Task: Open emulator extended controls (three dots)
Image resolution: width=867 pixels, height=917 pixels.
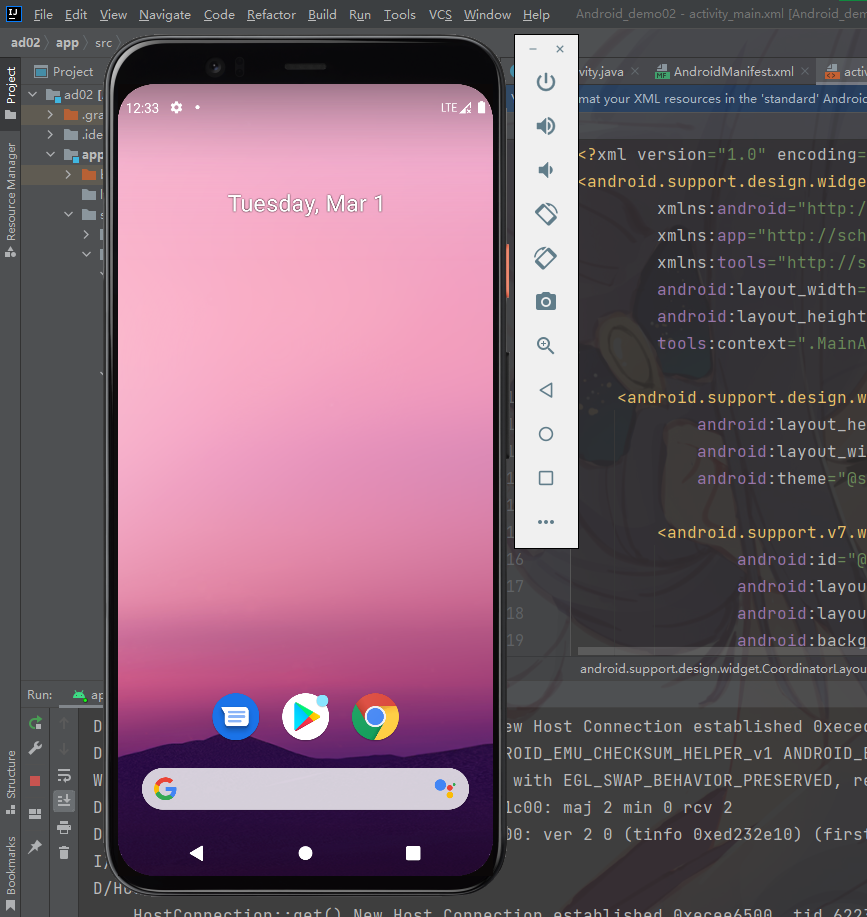Action: tap(545, 522)
